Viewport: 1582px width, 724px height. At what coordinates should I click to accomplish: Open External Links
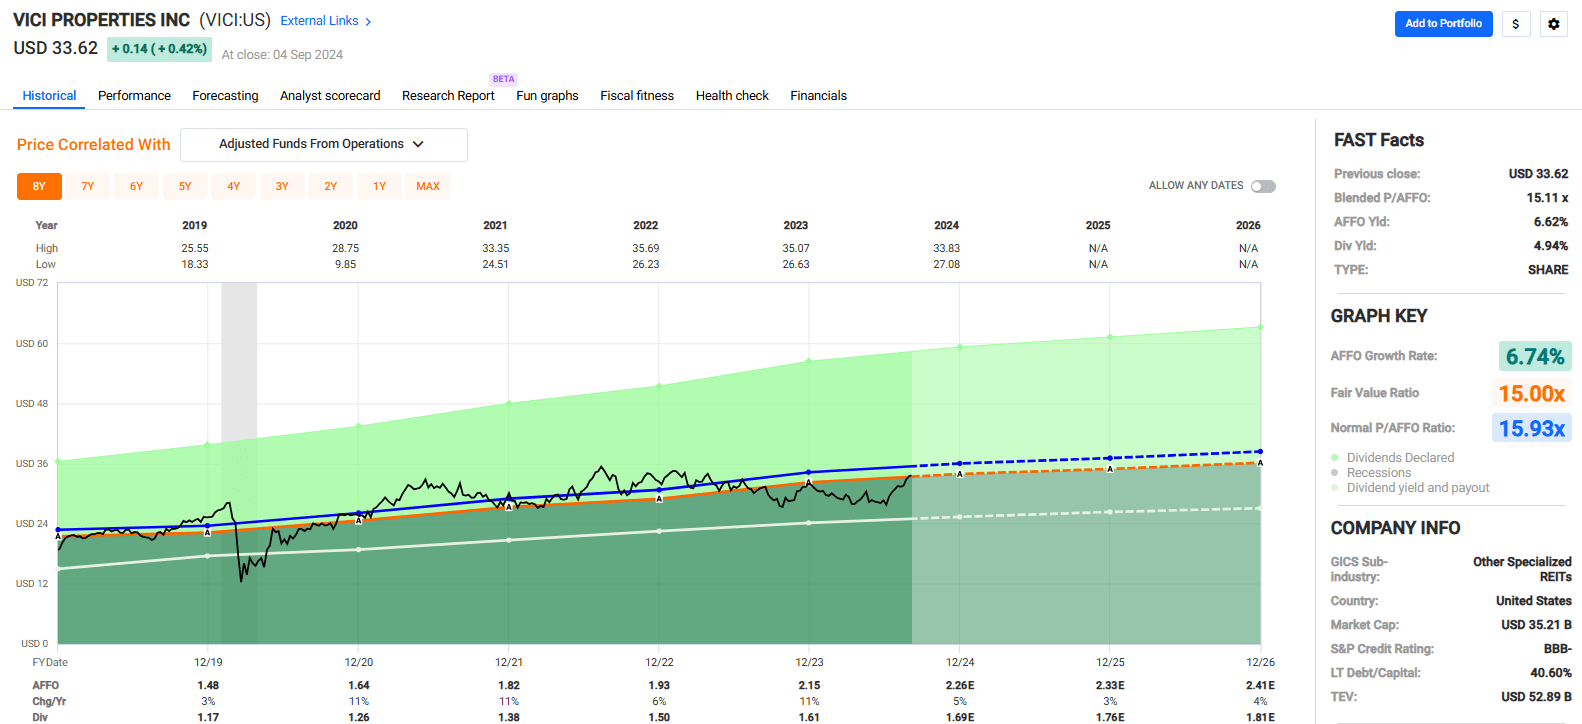319,21
